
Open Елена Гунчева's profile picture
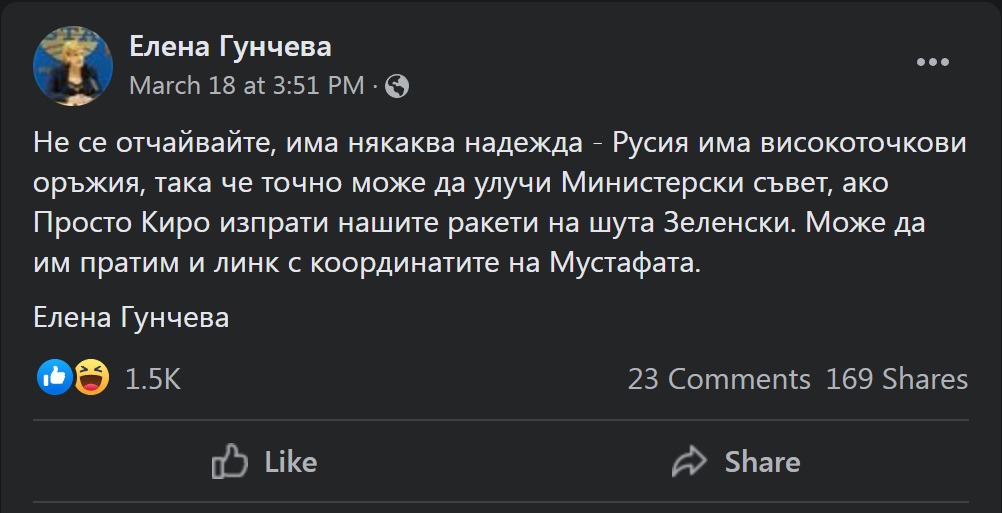[72, 65]
